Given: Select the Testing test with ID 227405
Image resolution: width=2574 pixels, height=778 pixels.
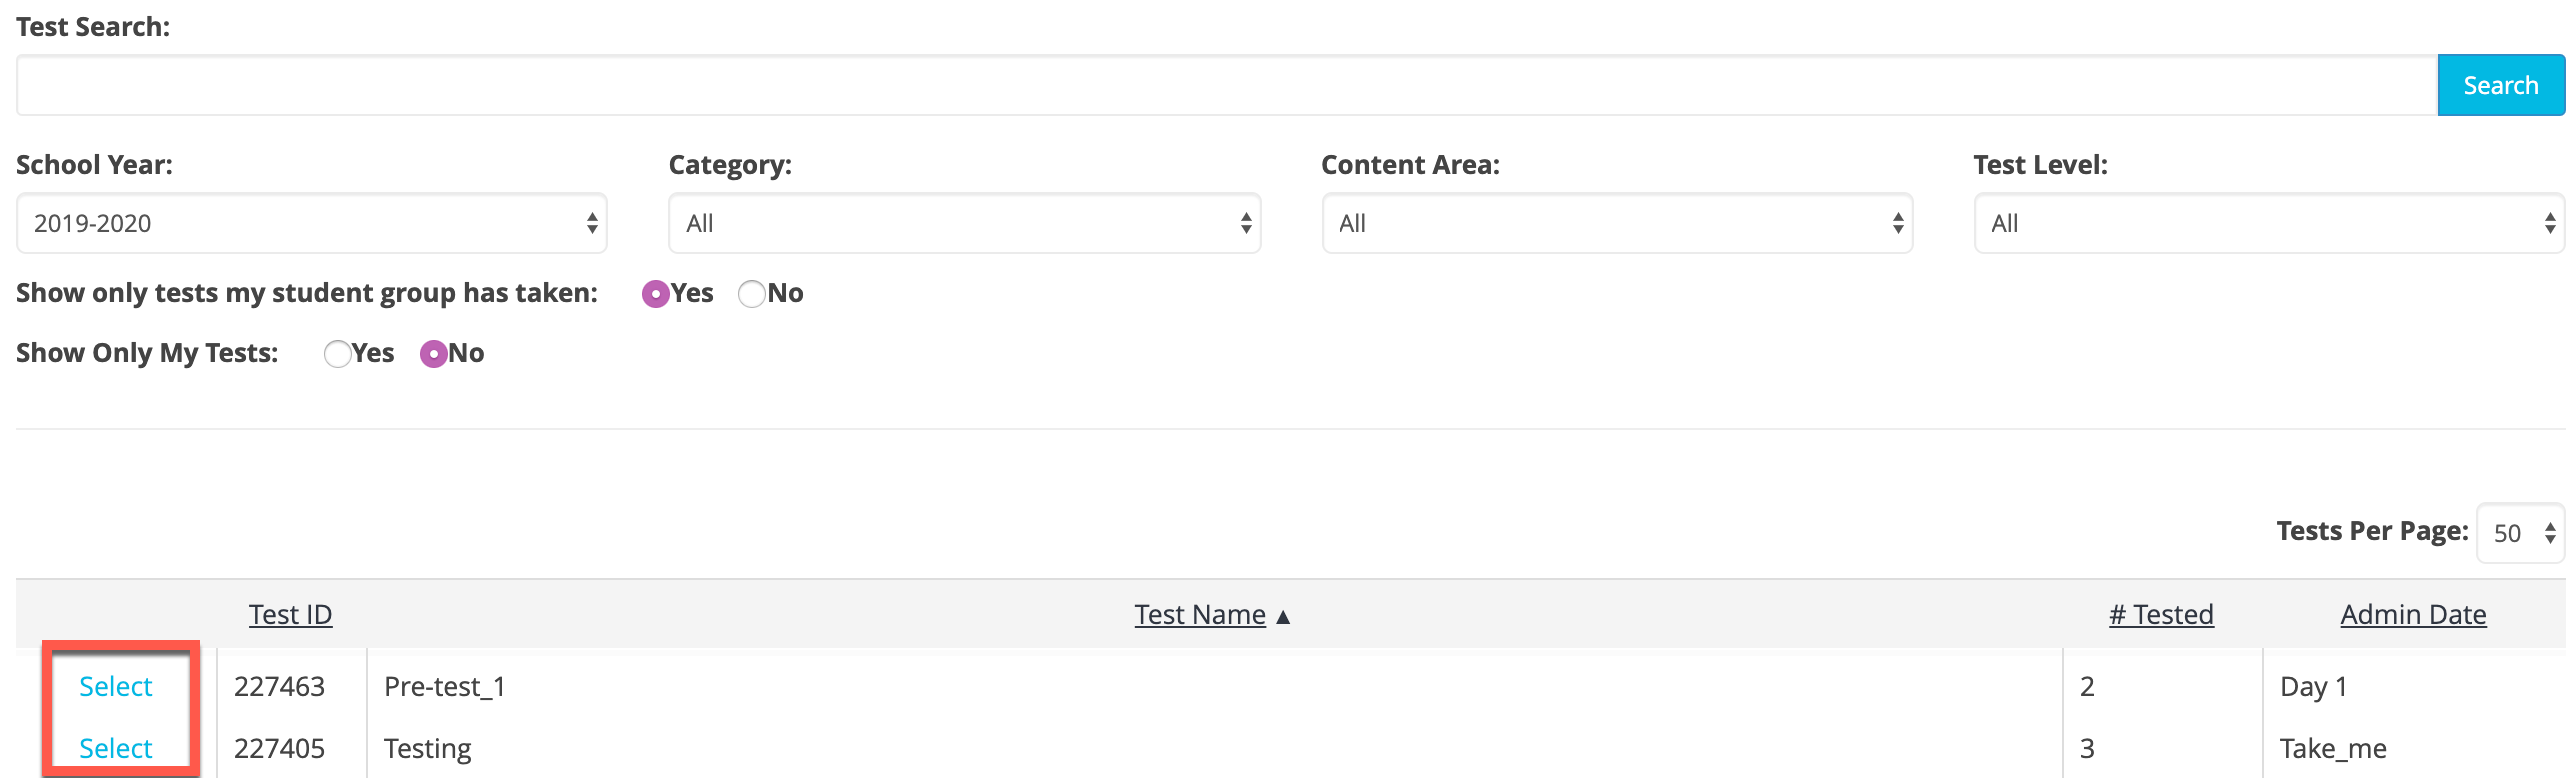Looking at the screenshot, I should (x=116, y=748).
